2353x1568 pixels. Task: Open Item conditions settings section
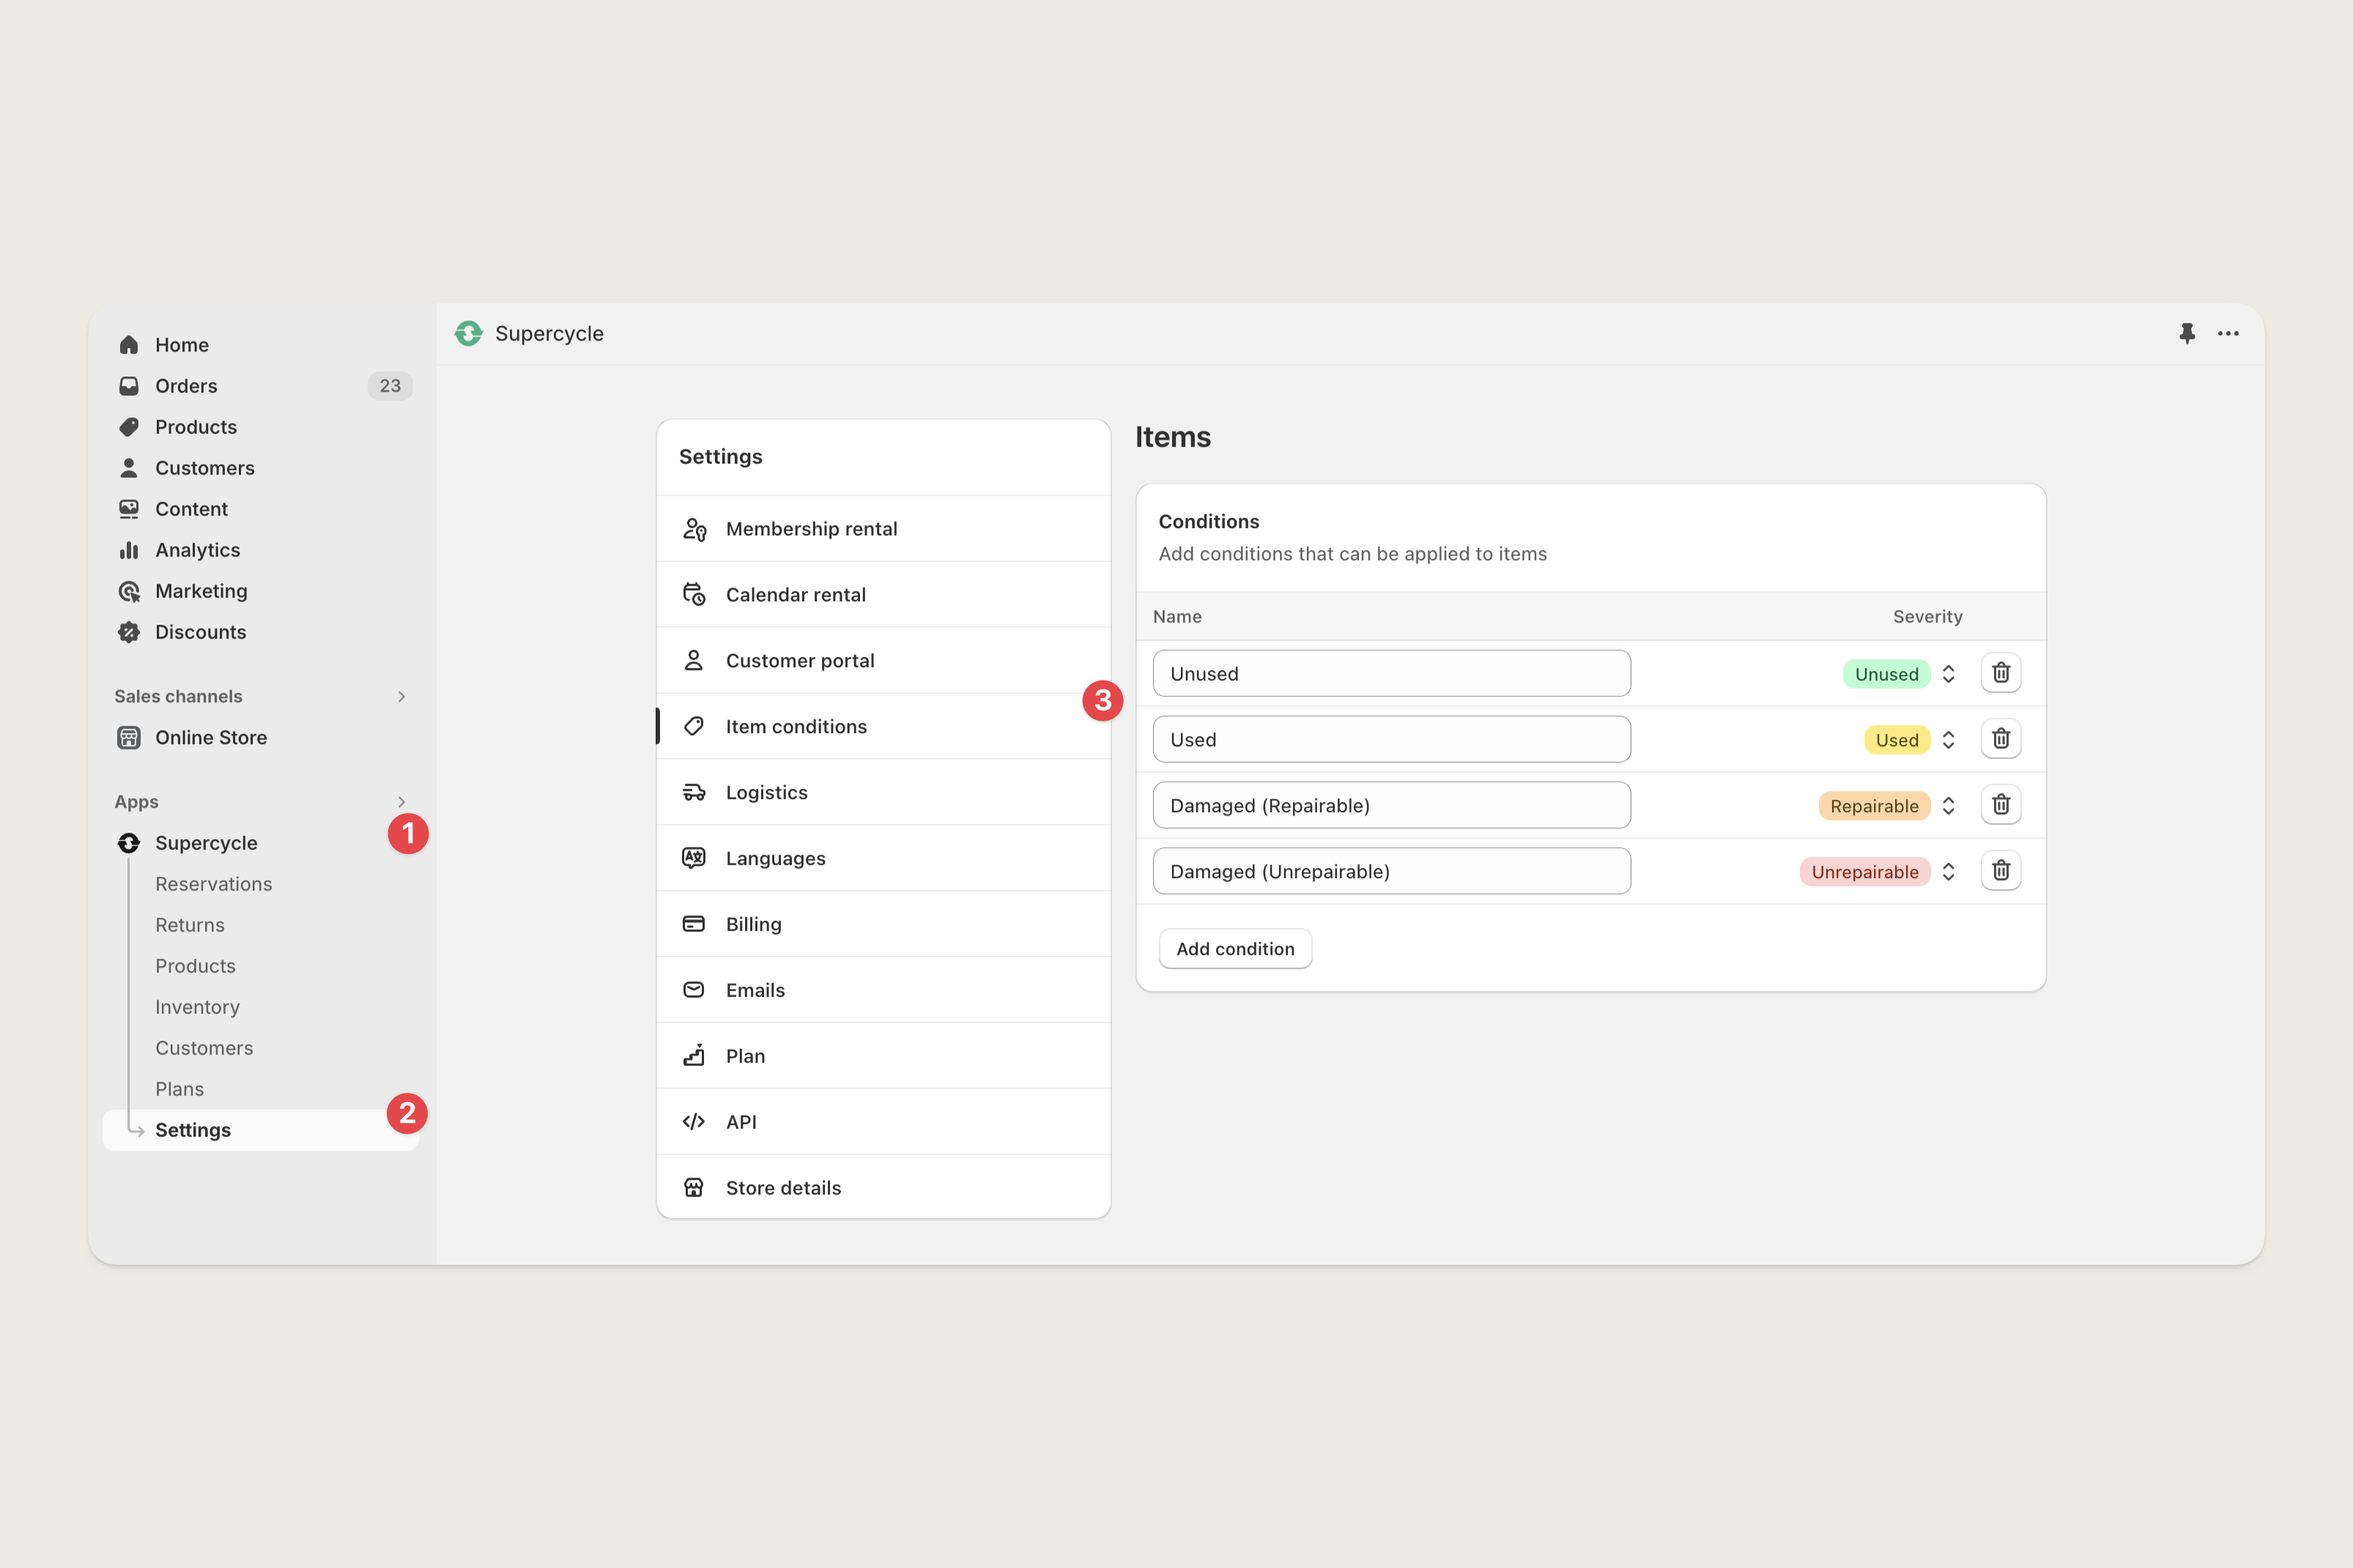pos(883,727)
